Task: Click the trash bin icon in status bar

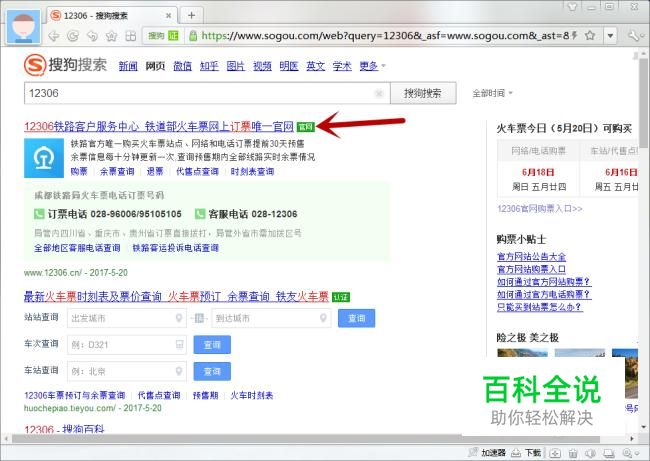Action: 573,453
